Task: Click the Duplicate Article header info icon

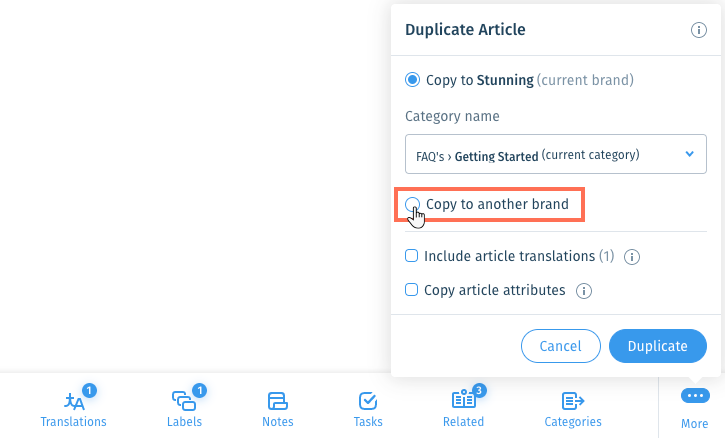Action: click(699, 30)
